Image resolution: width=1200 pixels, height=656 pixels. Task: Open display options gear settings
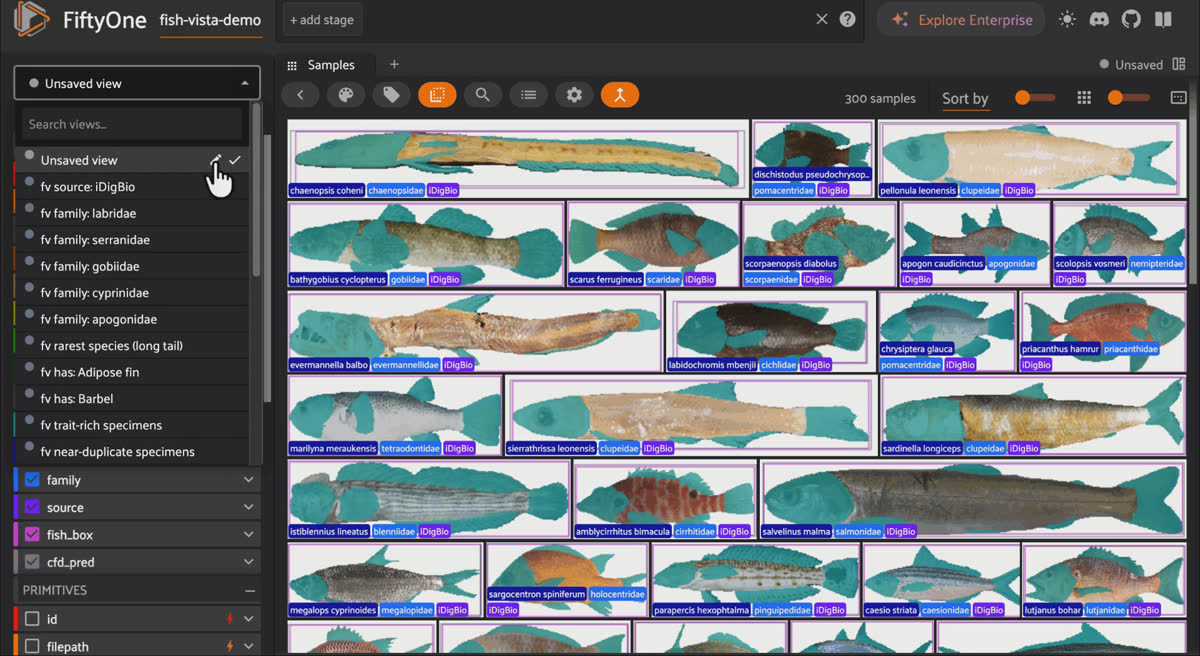(574, 95)
